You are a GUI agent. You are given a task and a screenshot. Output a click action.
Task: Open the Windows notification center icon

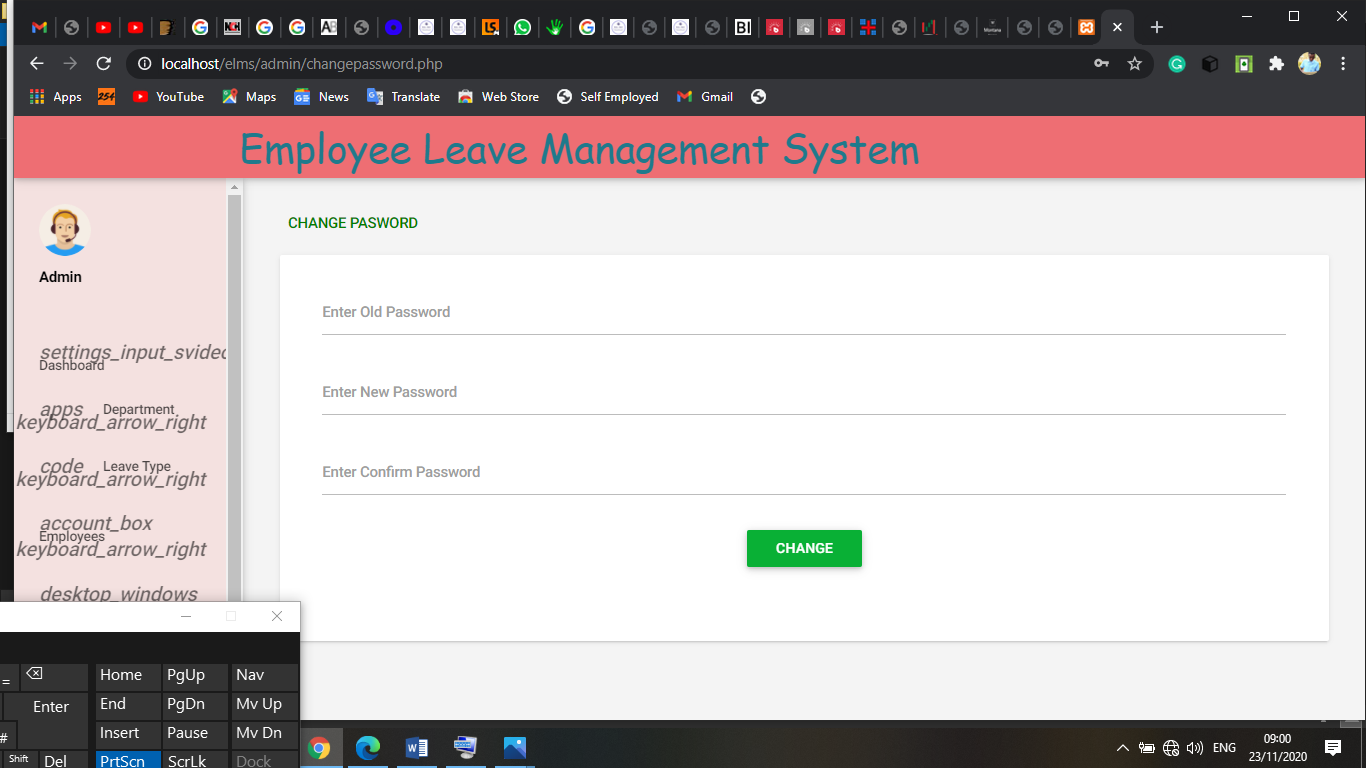point(1332,747)
